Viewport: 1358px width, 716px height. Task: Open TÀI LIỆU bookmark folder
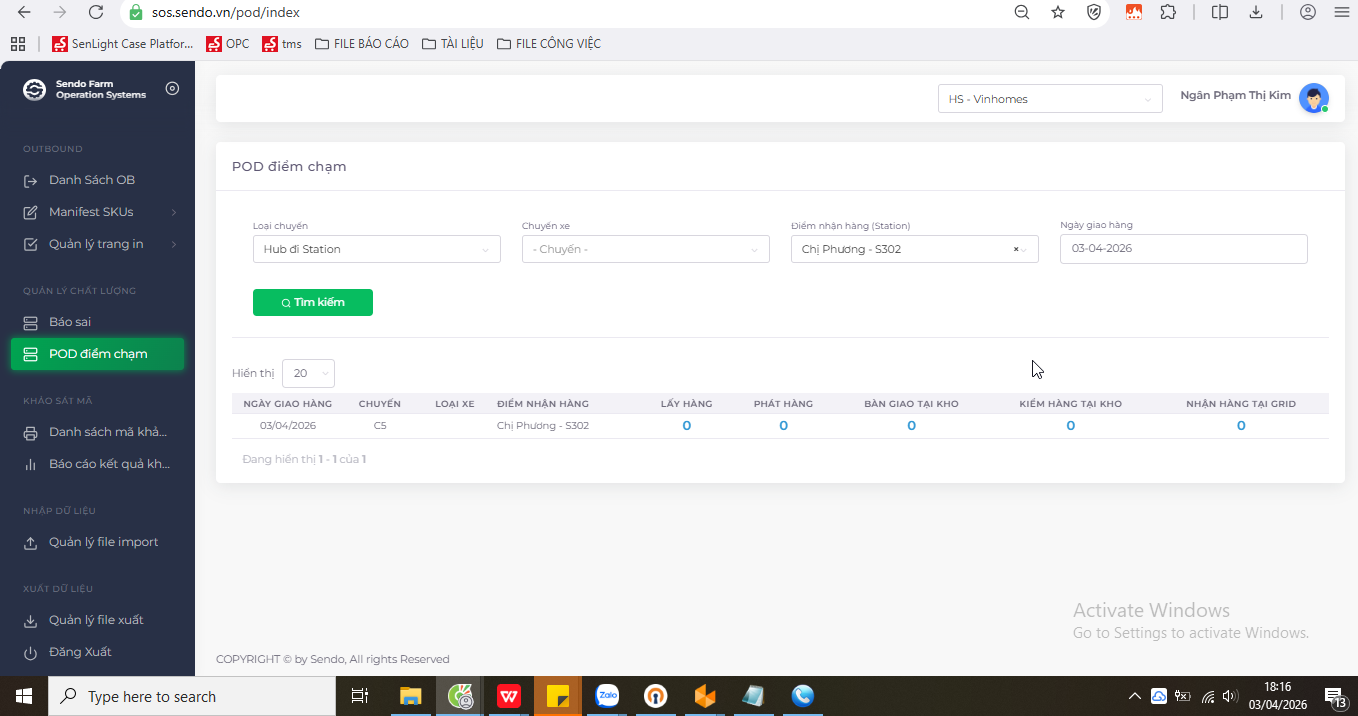(453, 44)
